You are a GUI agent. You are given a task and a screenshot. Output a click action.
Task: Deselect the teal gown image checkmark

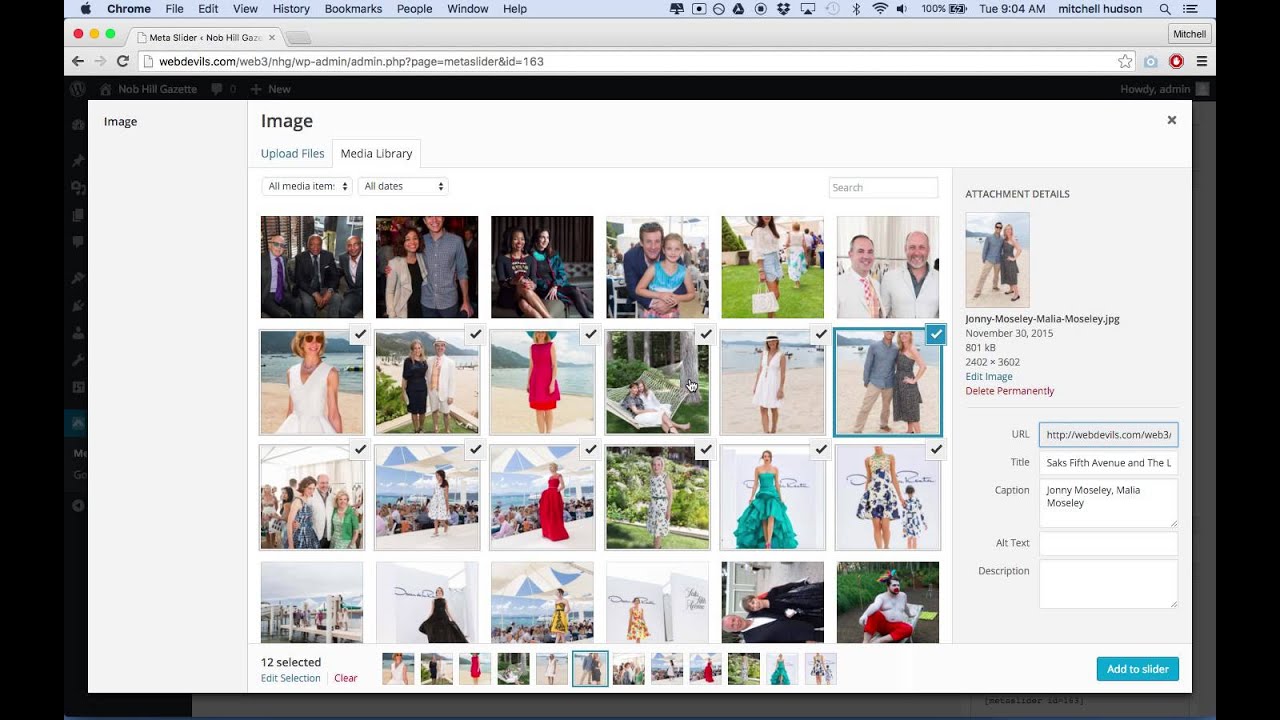pos(821,450)
